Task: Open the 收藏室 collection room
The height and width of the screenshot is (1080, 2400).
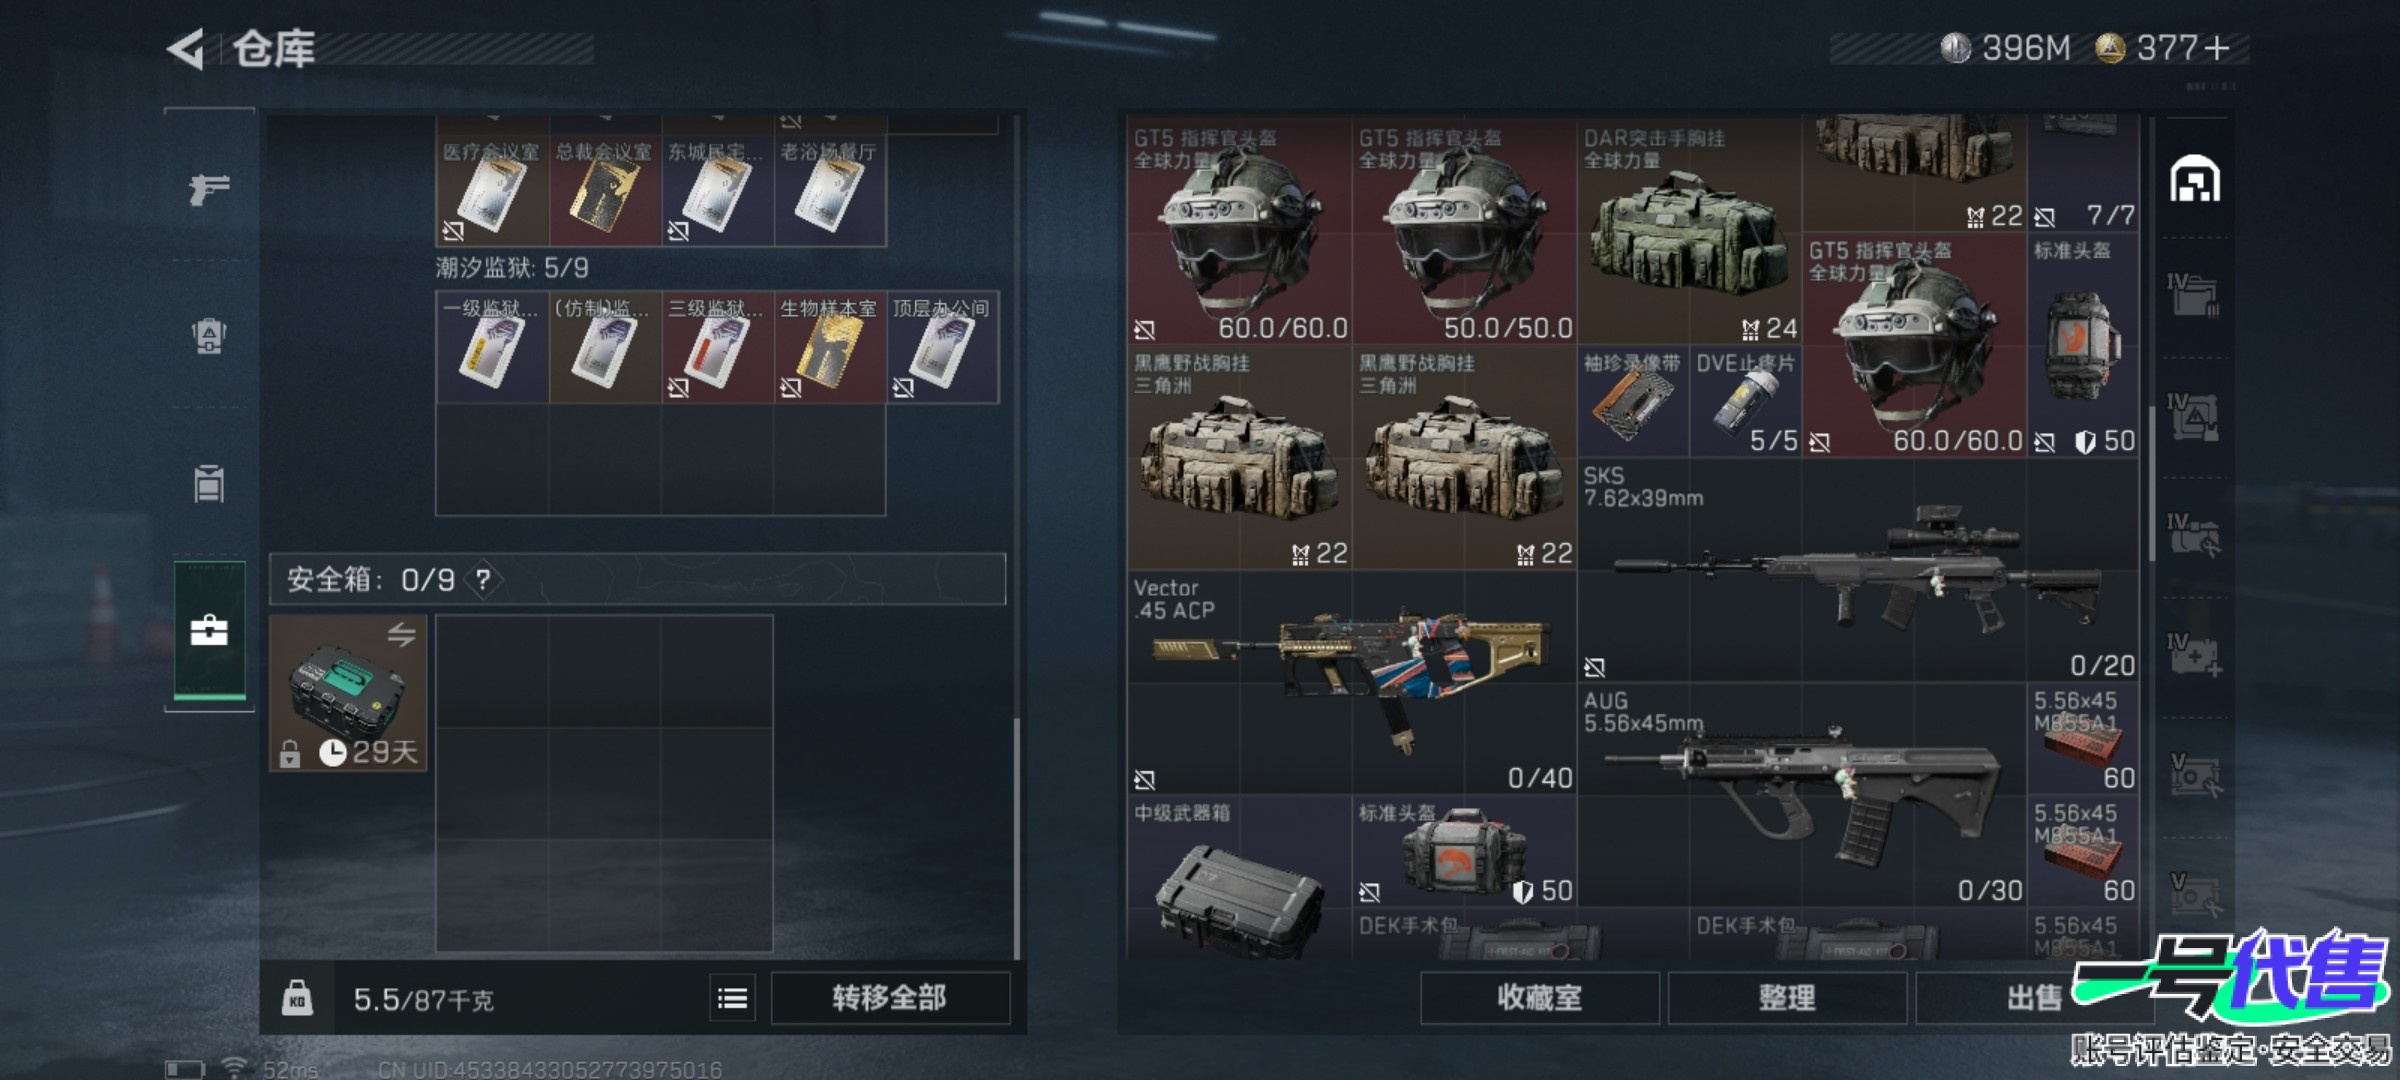Action: [1540, 998]
